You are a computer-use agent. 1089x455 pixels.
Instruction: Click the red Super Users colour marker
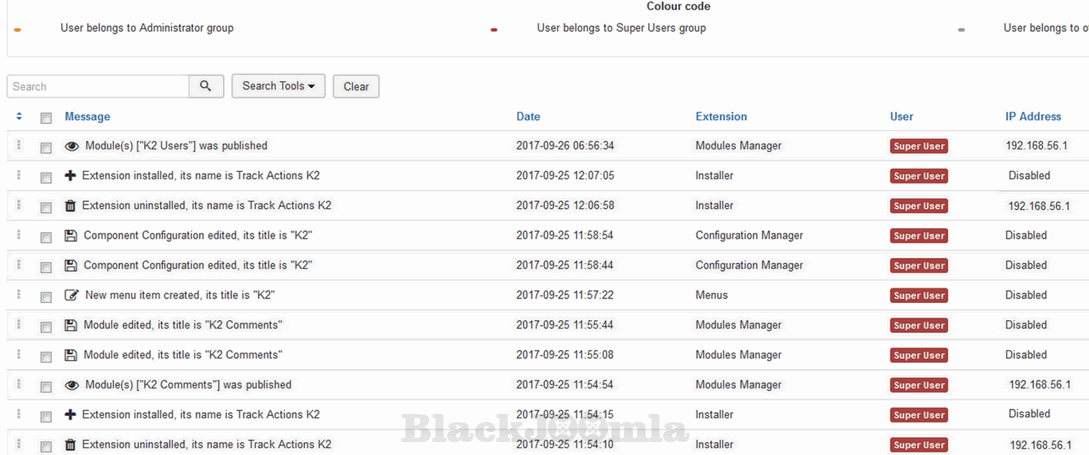[x=494, y=30]
